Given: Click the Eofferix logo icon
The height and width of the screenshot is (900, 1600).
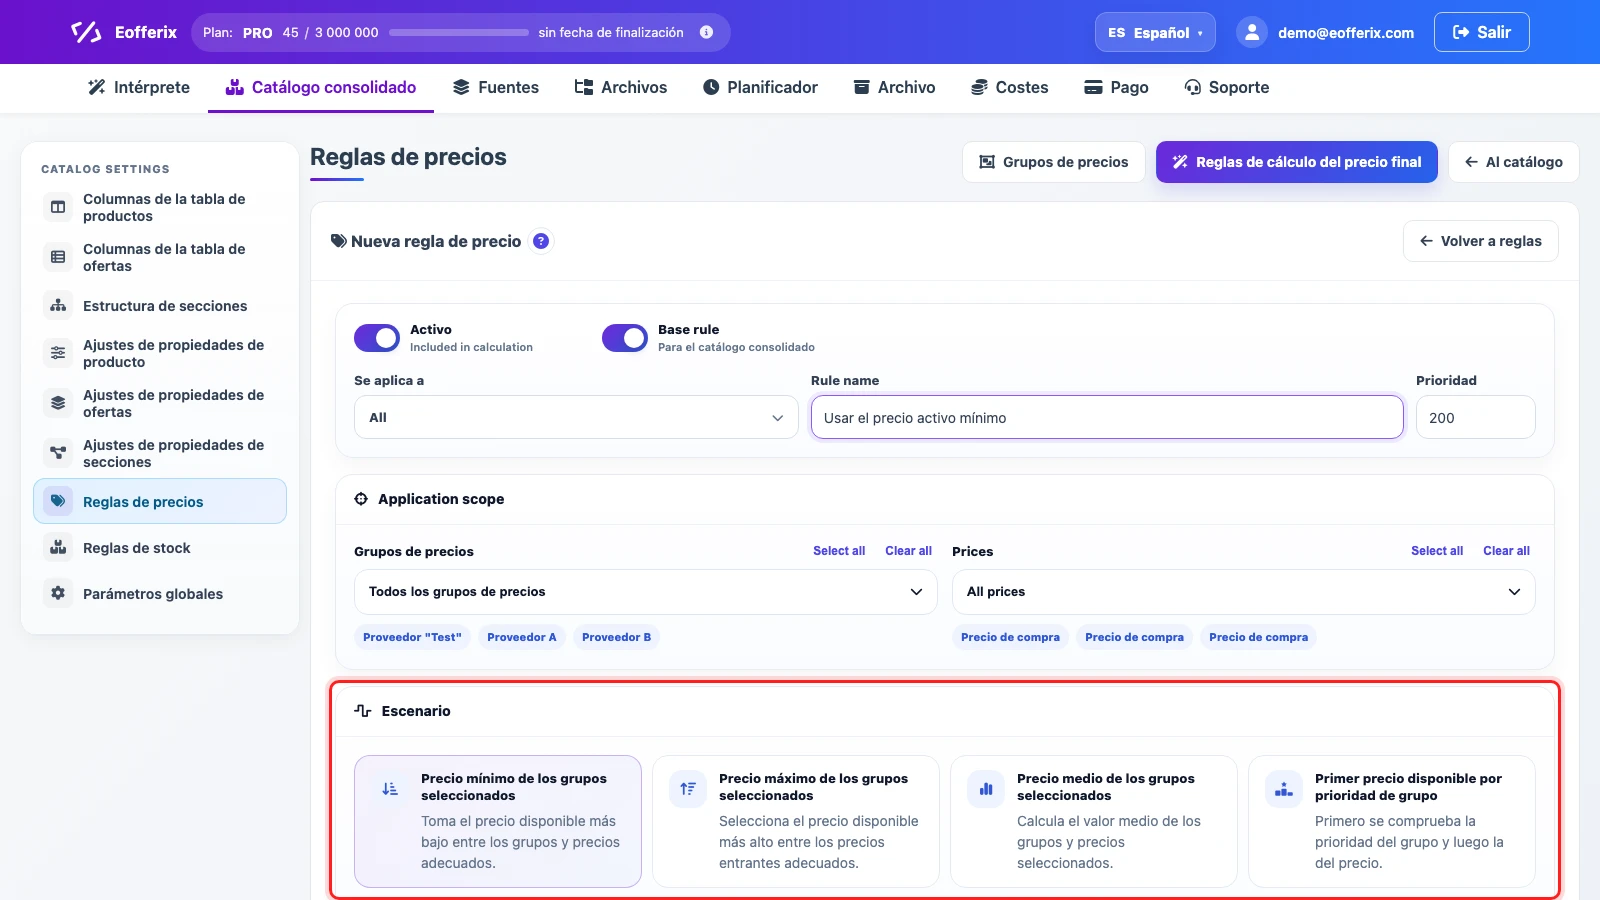Looking at the screenshot, I should 86,32.
